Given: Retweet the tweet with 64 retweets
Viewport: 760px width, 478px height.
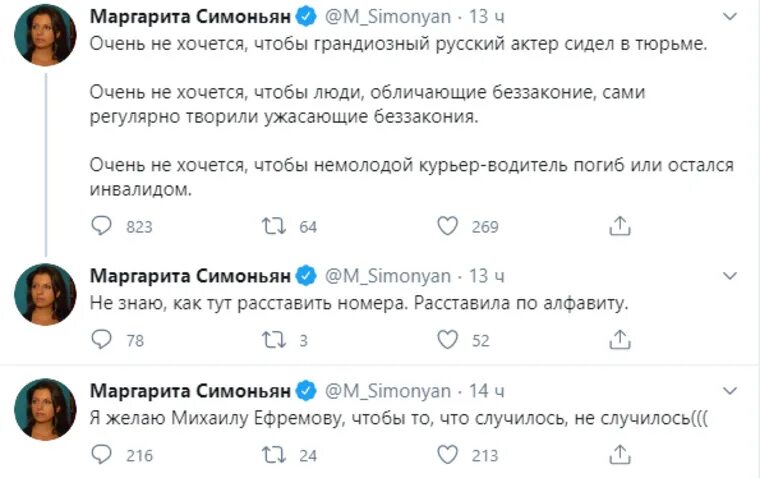Looking at the screenshot, I should point(272,227).
